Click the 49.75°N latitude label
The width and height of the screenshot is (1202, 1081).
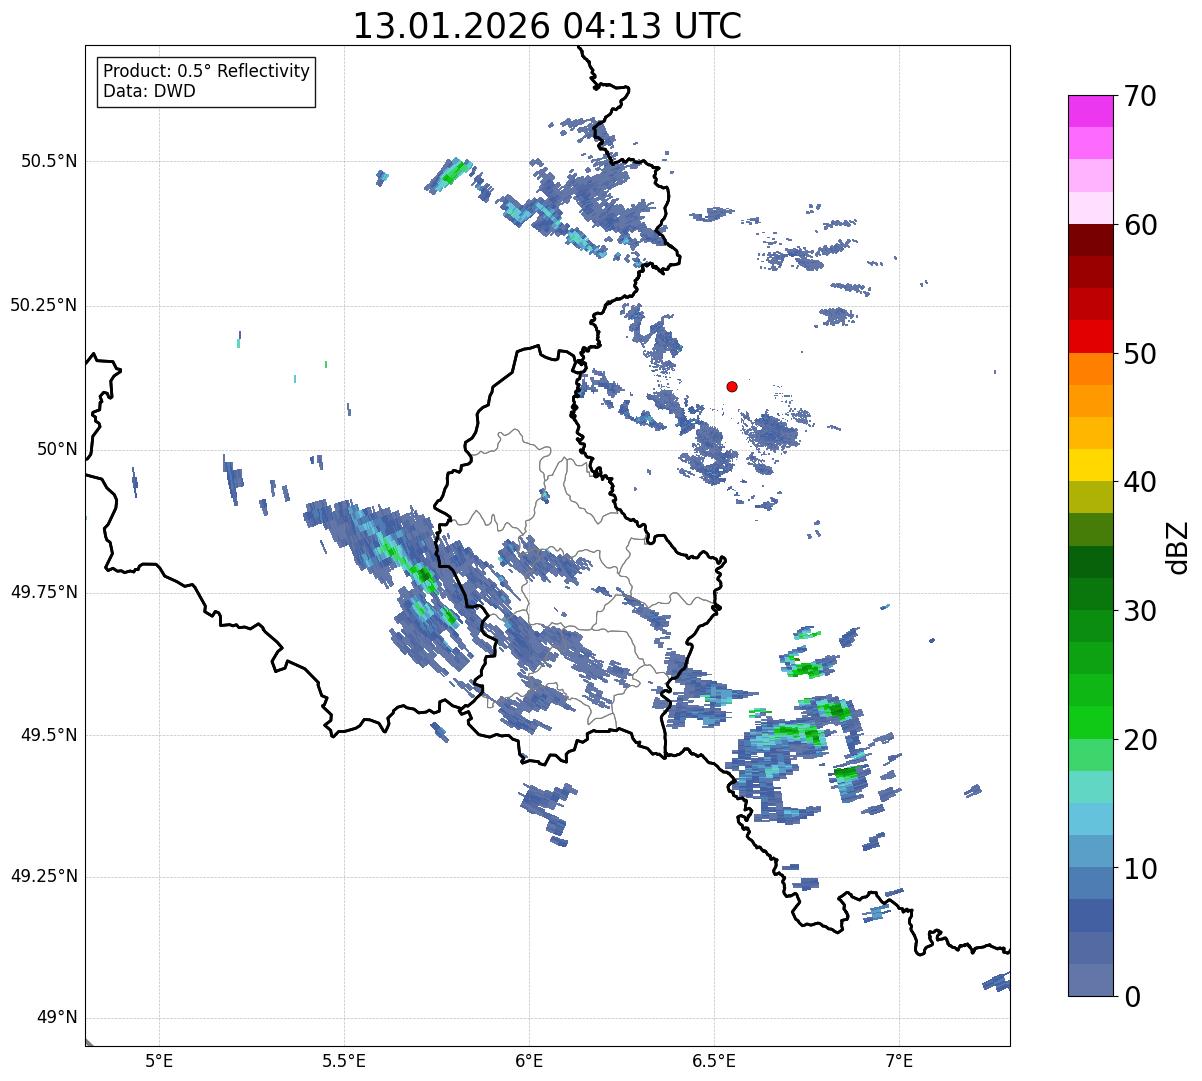tap(43, 592)
